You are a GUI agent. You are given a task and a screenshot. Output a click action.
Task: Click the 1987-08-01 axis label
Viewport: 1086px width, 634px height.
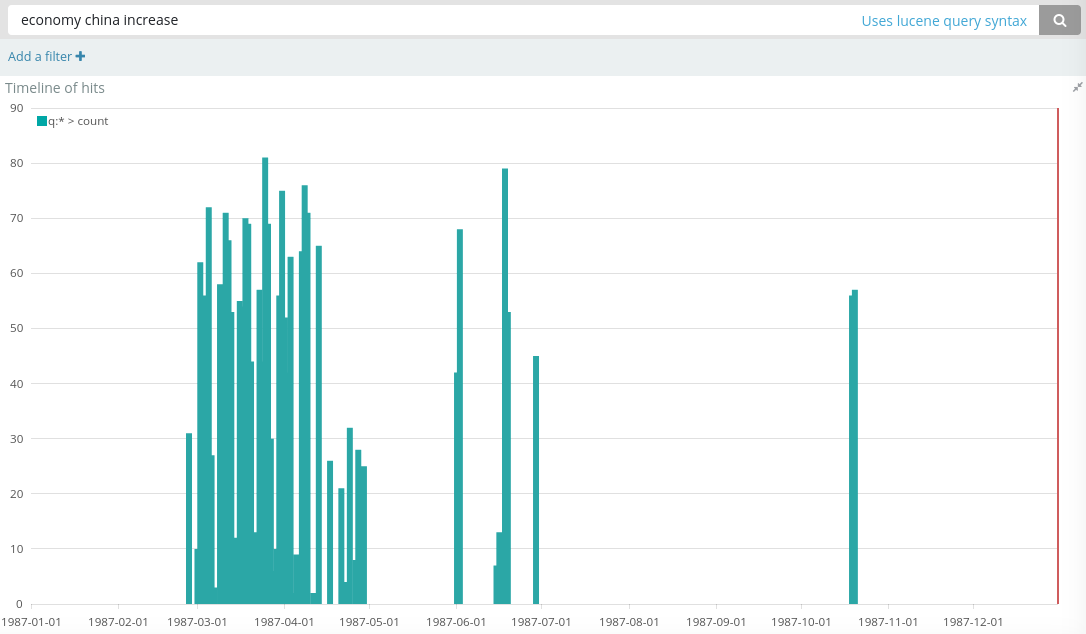point(629,622)
